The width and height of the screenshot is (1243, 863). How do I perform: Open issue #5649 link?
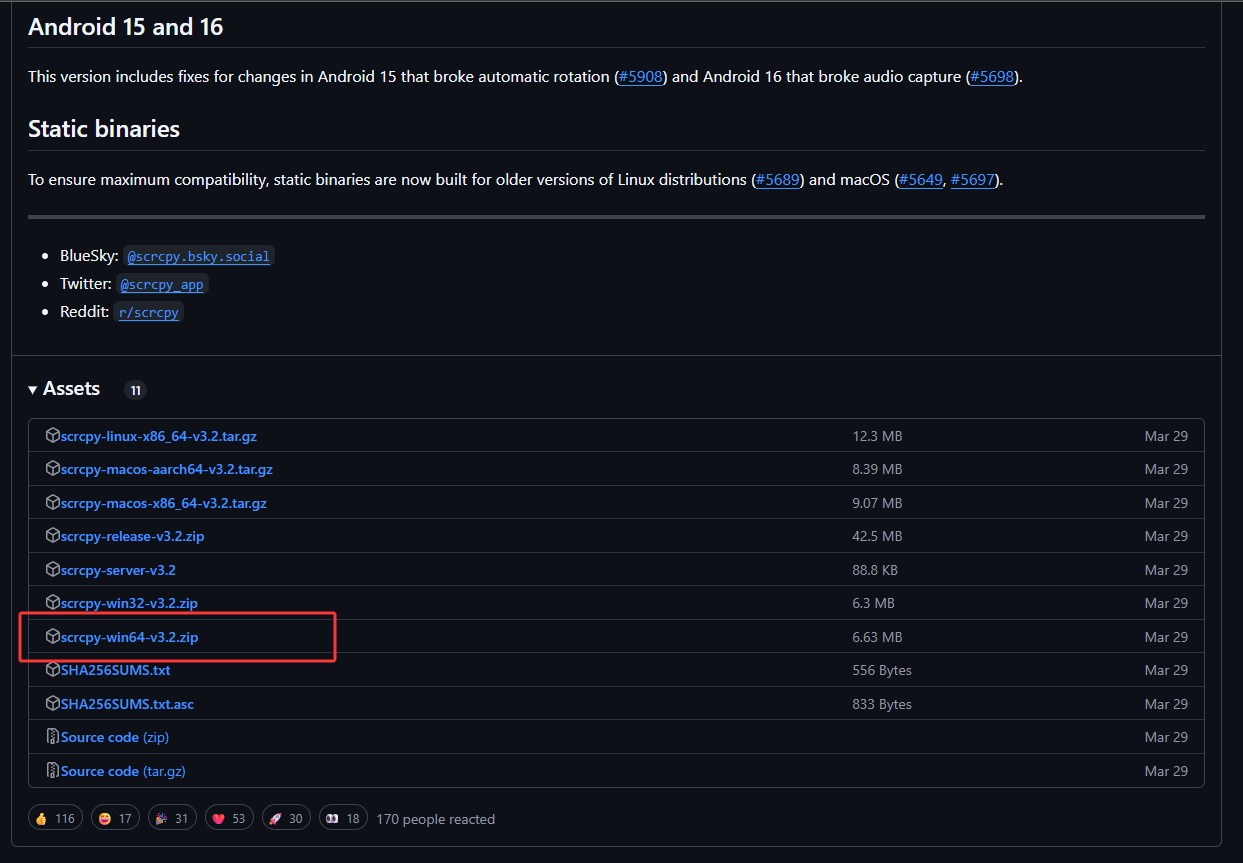pyautogui.click(x=921, y=180)
